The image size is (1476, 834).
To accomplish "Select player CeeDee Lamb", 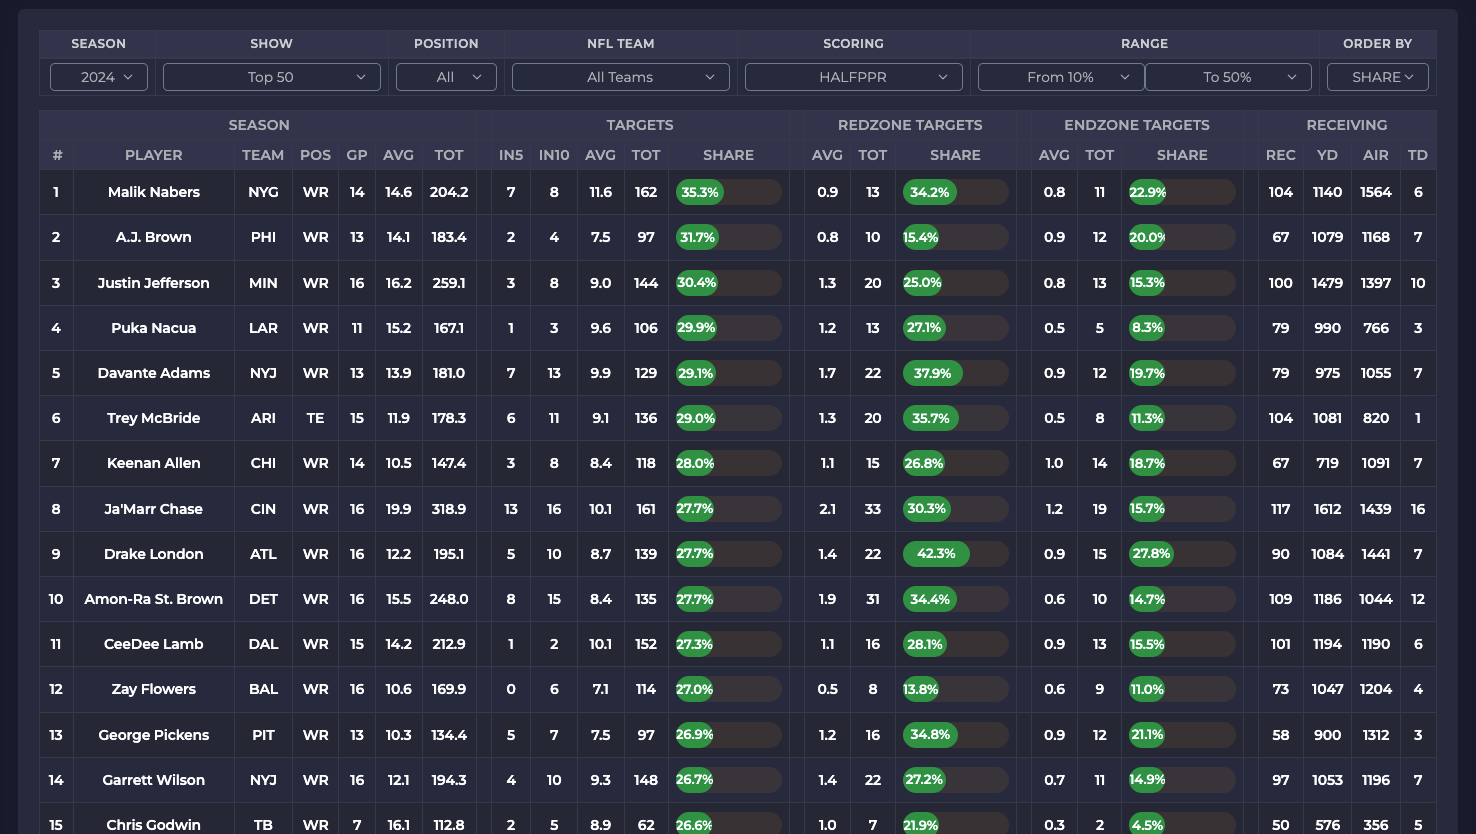I will [154, 644].
